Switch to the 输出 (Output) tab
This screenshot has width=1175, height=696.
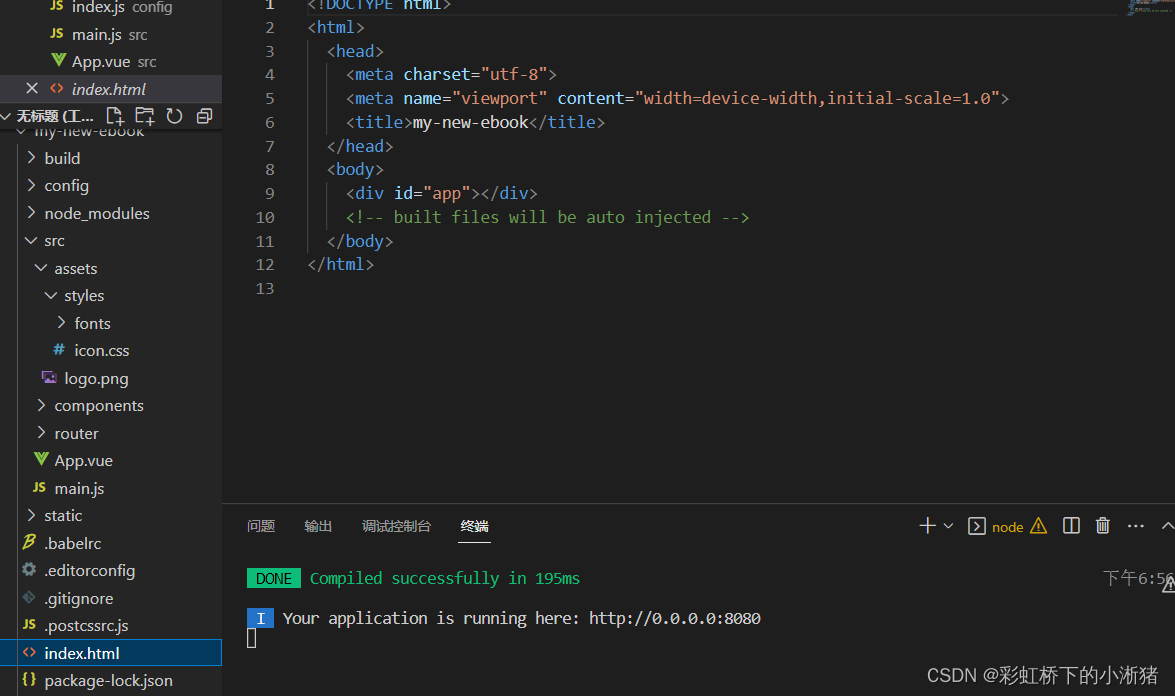tap(318, 526)
